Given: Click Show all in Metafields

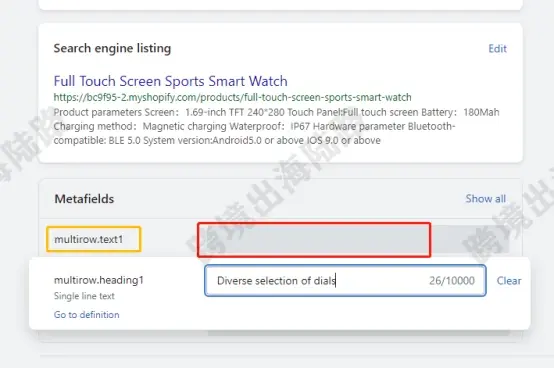Looking at the screenshot, I should click(x=485, y=198).
